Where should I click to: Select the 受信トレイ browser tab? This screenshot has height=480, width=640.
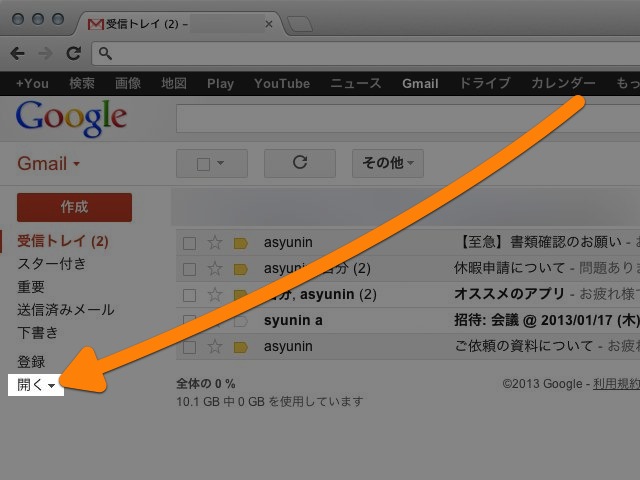[x=180, y=24]
